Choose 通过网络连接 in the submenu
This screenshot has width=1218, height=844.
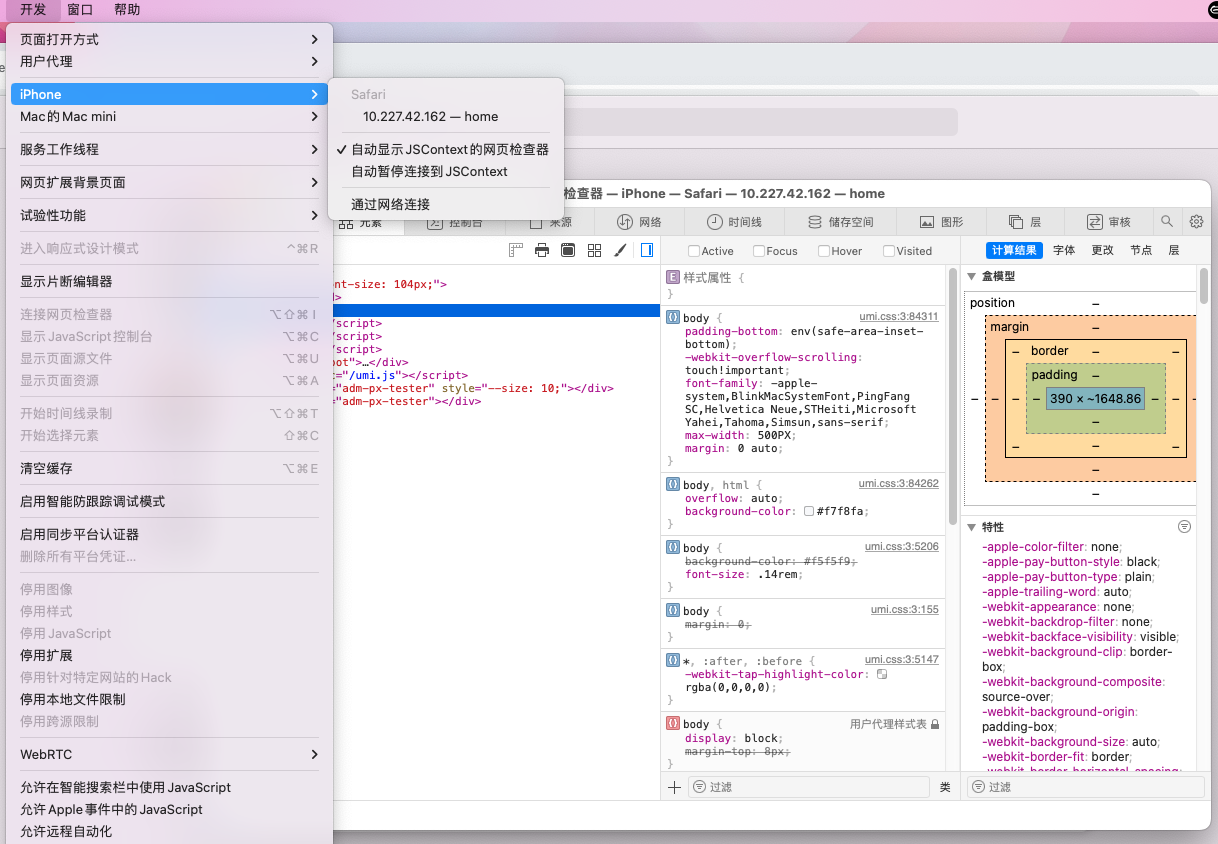point(446,204)
